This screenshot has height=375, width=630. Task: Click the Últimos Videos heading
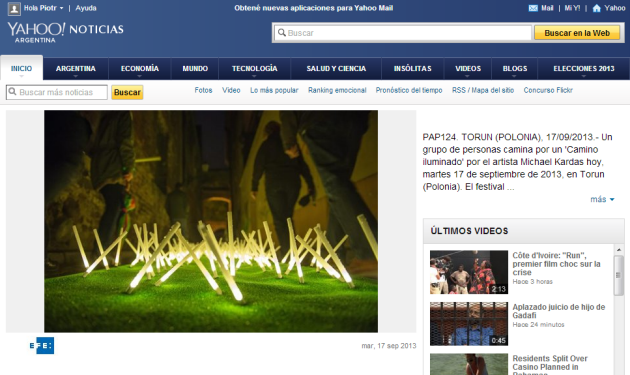pos(469,231)
